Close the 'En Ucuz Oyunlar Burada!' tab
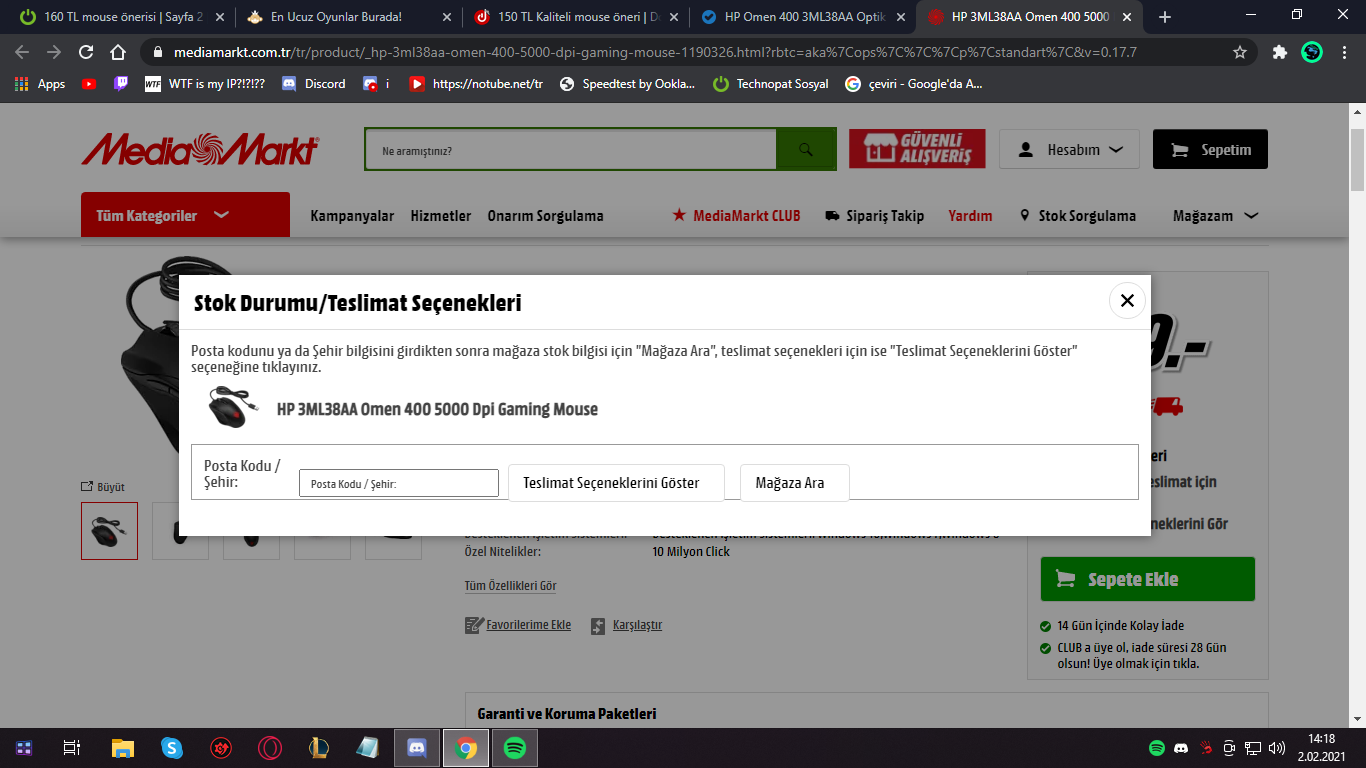This screenshot has height=768, width=1366. (446, 17)
